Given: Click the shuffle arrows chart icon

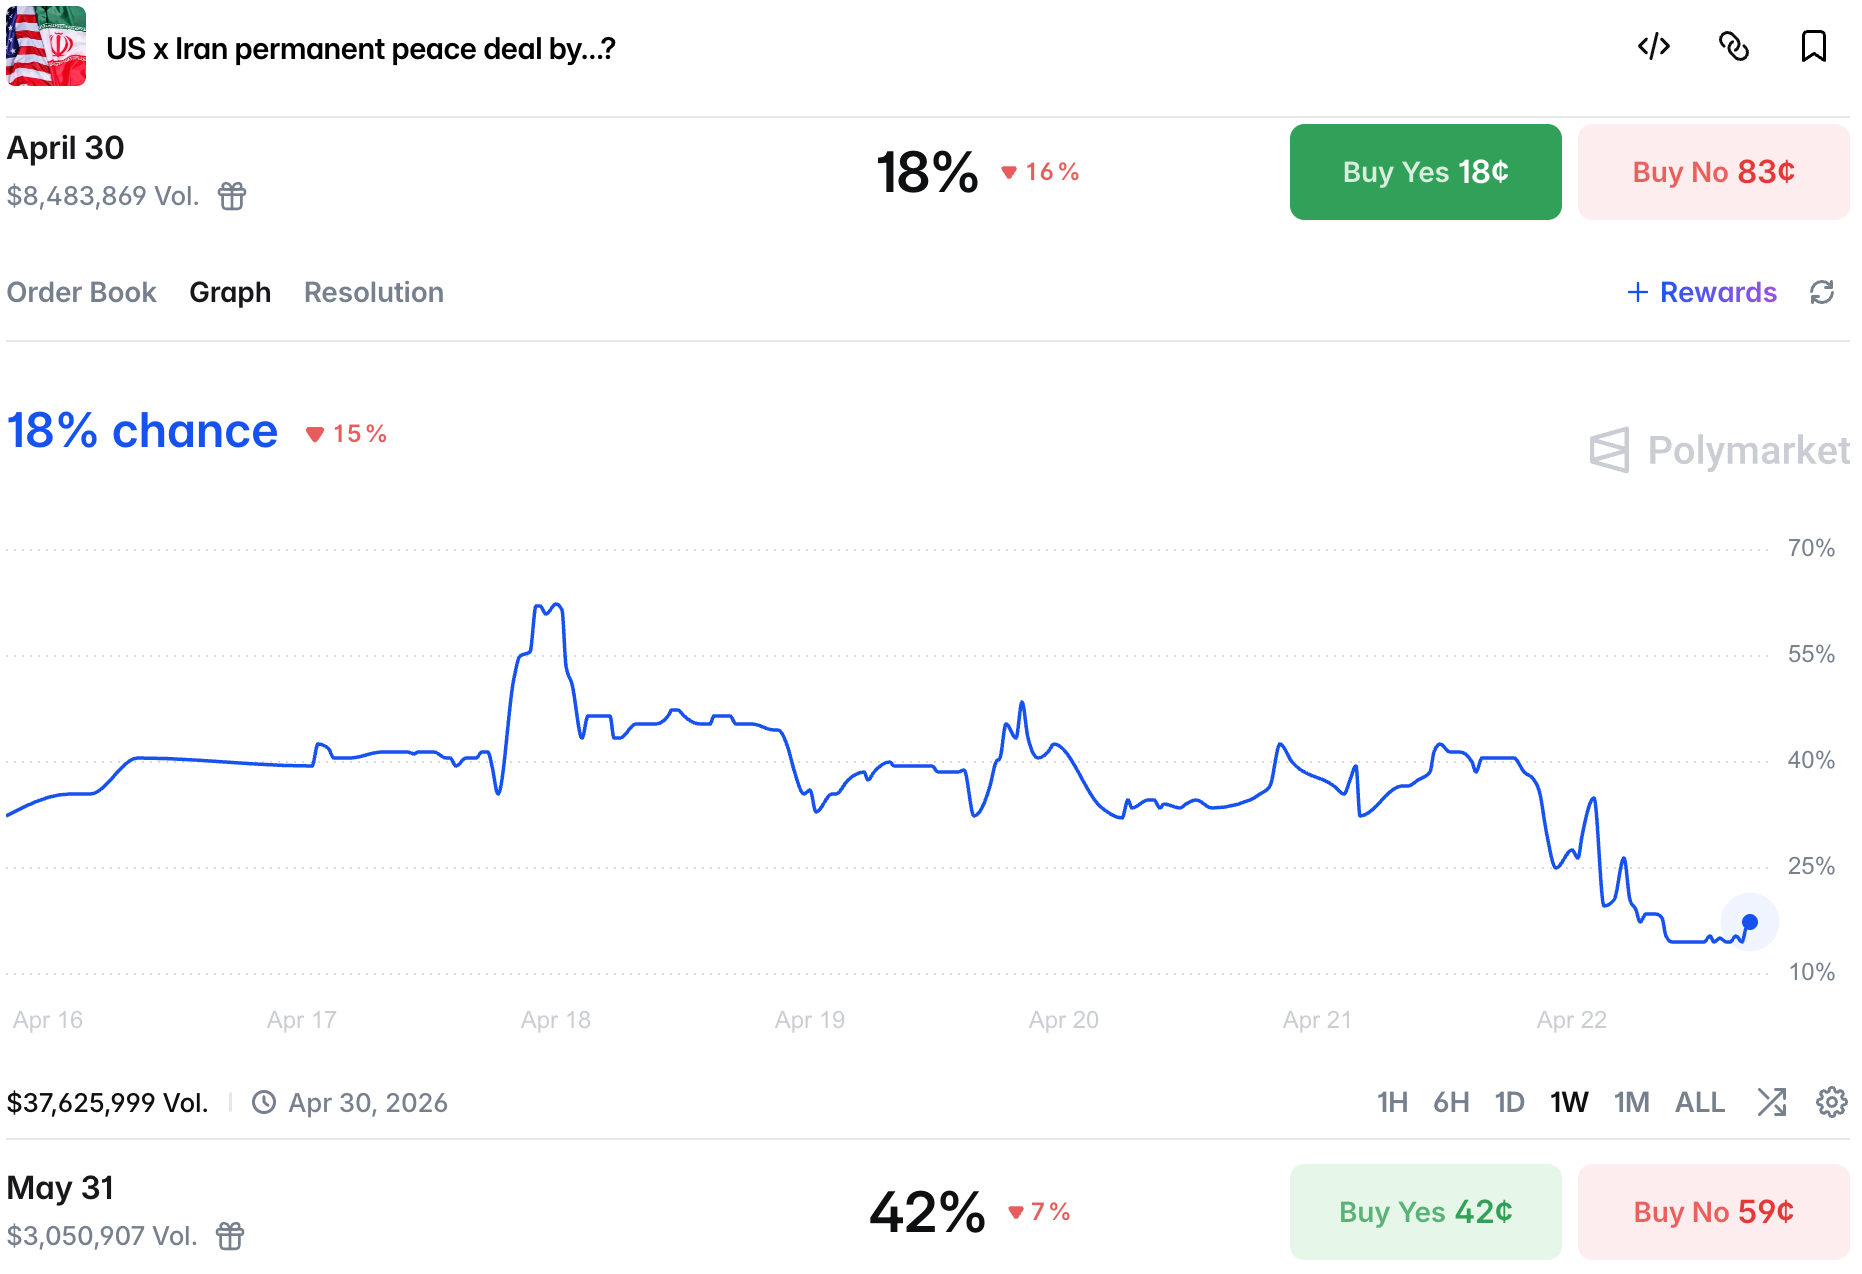Looking at the screenshot, I should coord(1771,1102).
